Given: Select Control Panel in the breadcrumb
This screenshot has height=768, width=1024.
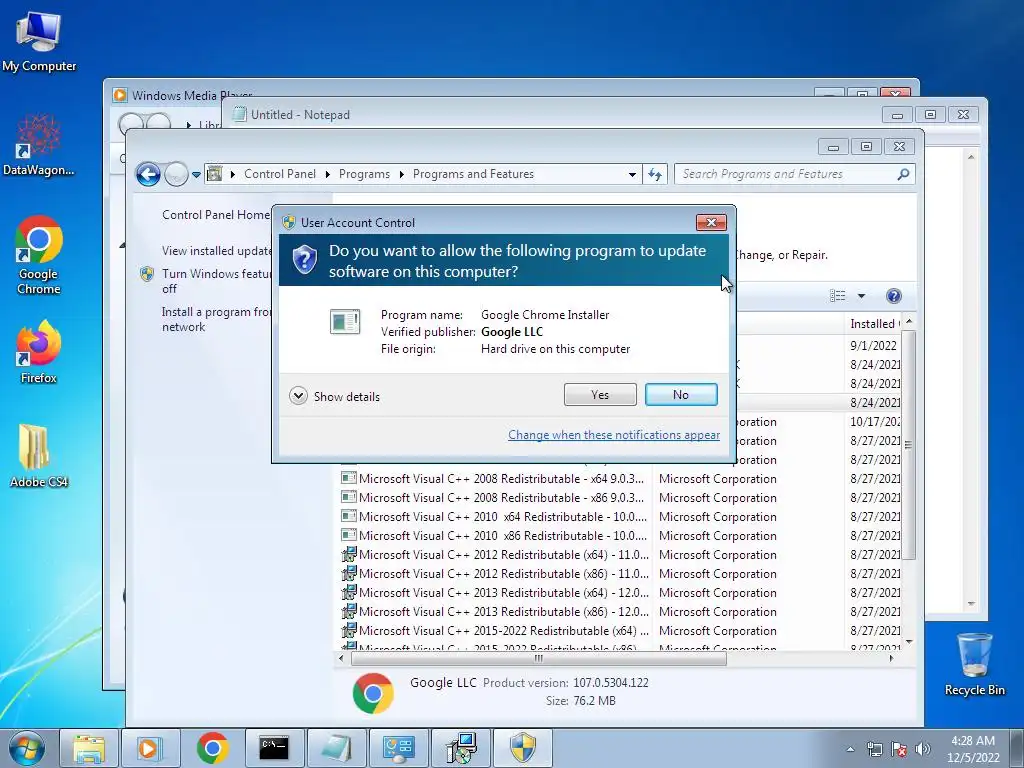Looking at the screenshot, I should [280, 174].
